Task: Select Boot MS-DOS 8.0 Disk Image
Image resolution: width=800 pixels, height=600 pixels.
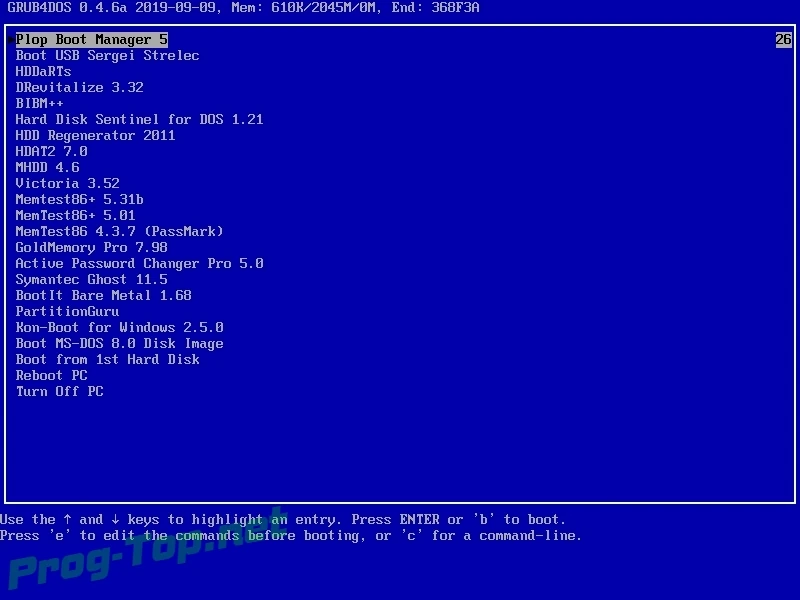Action: (x=119, y=343)
